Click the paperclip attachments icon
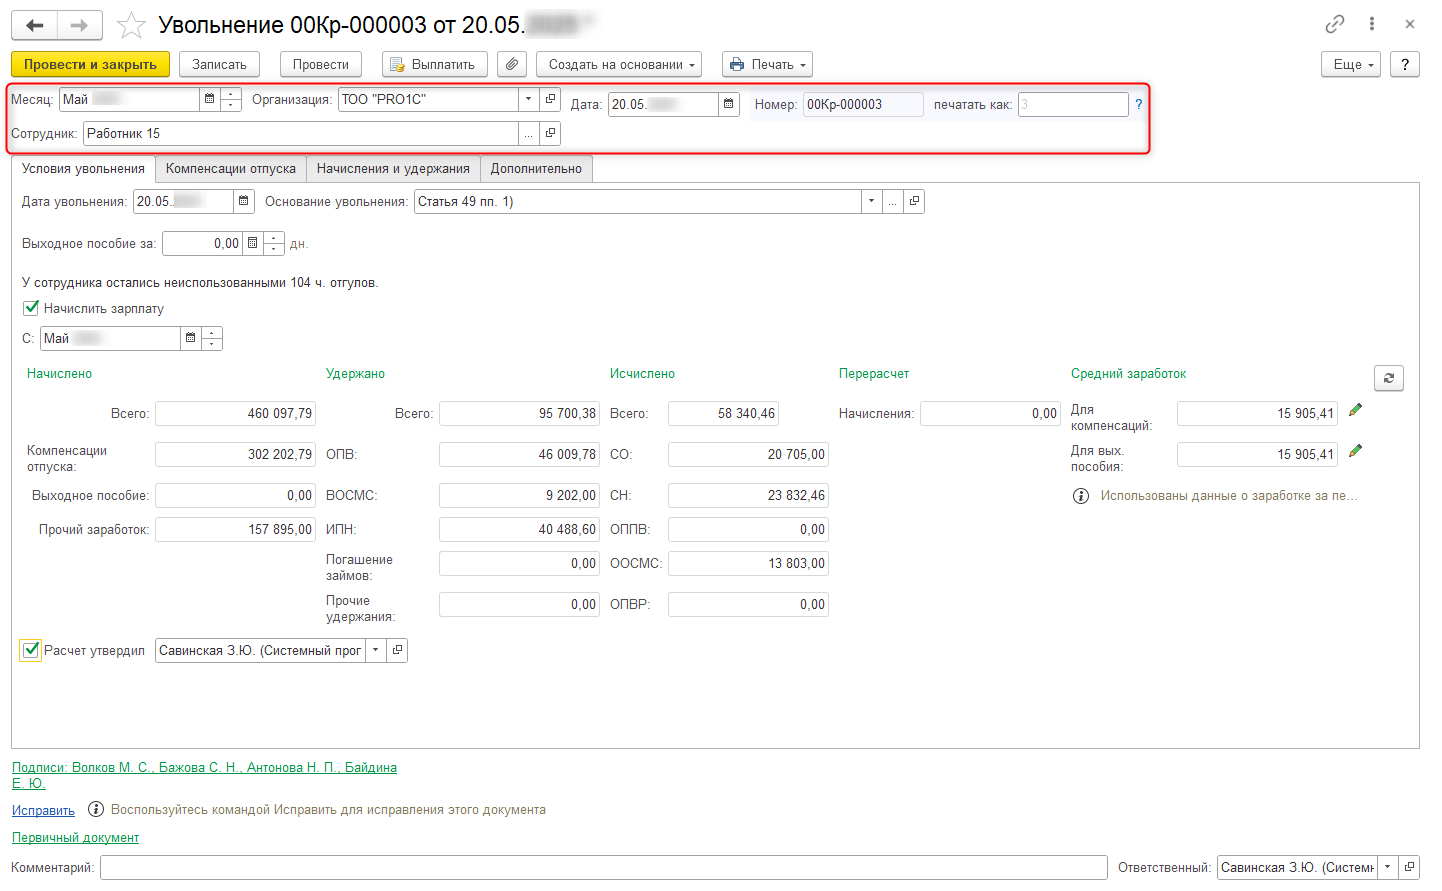This screenshot has height=891, width=1442. click(x=512, y=65)
